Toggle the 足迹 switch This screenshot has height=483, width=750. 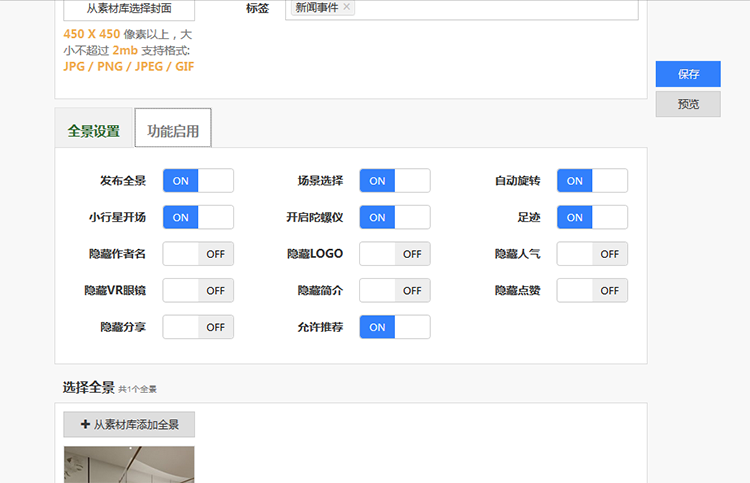592,217
